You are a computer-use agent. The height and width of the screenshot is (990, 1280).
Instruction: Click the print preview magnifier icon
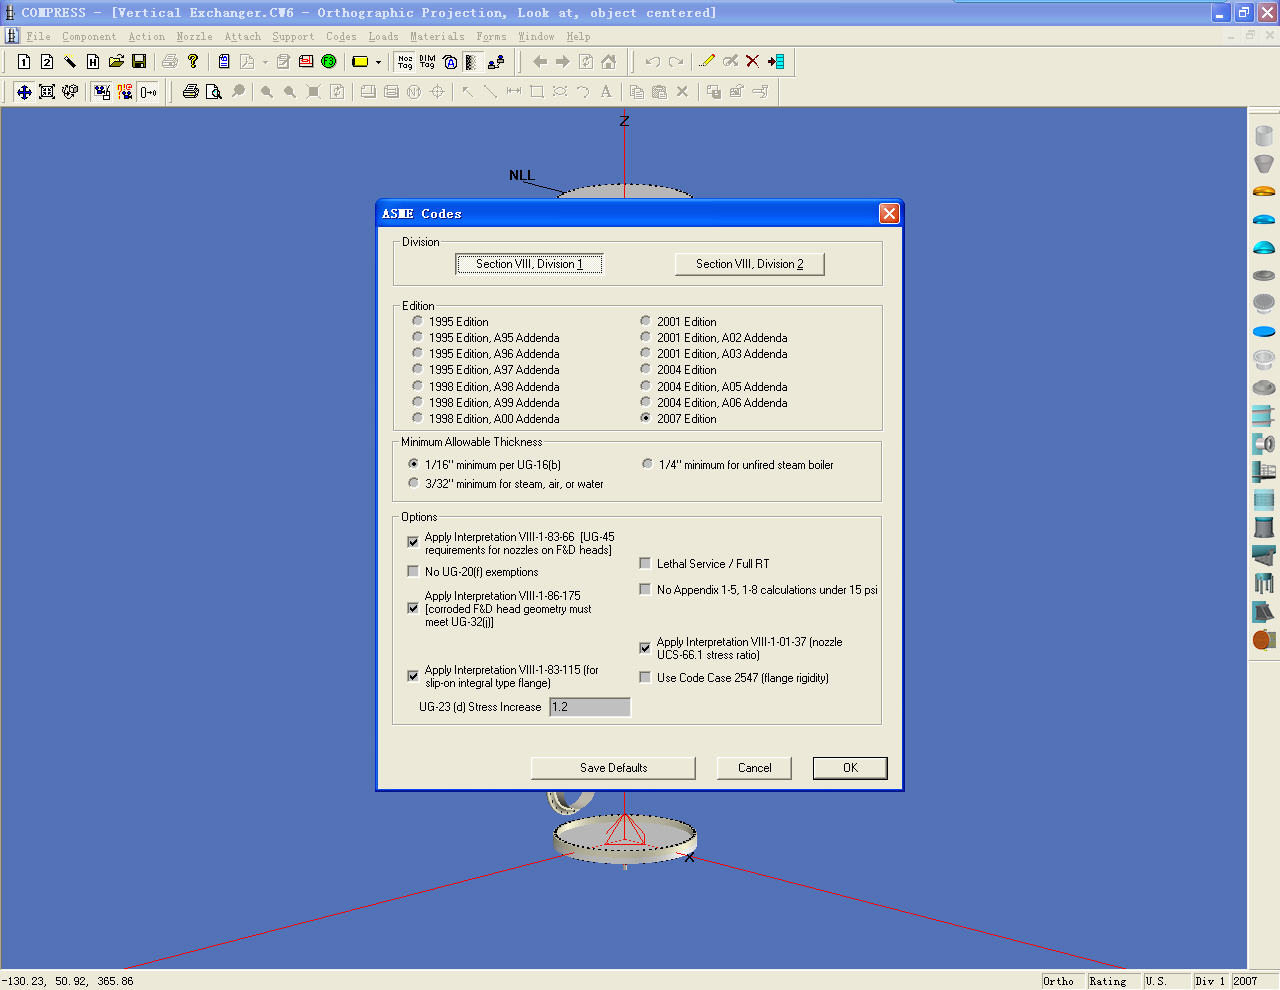tap(214, 92)
